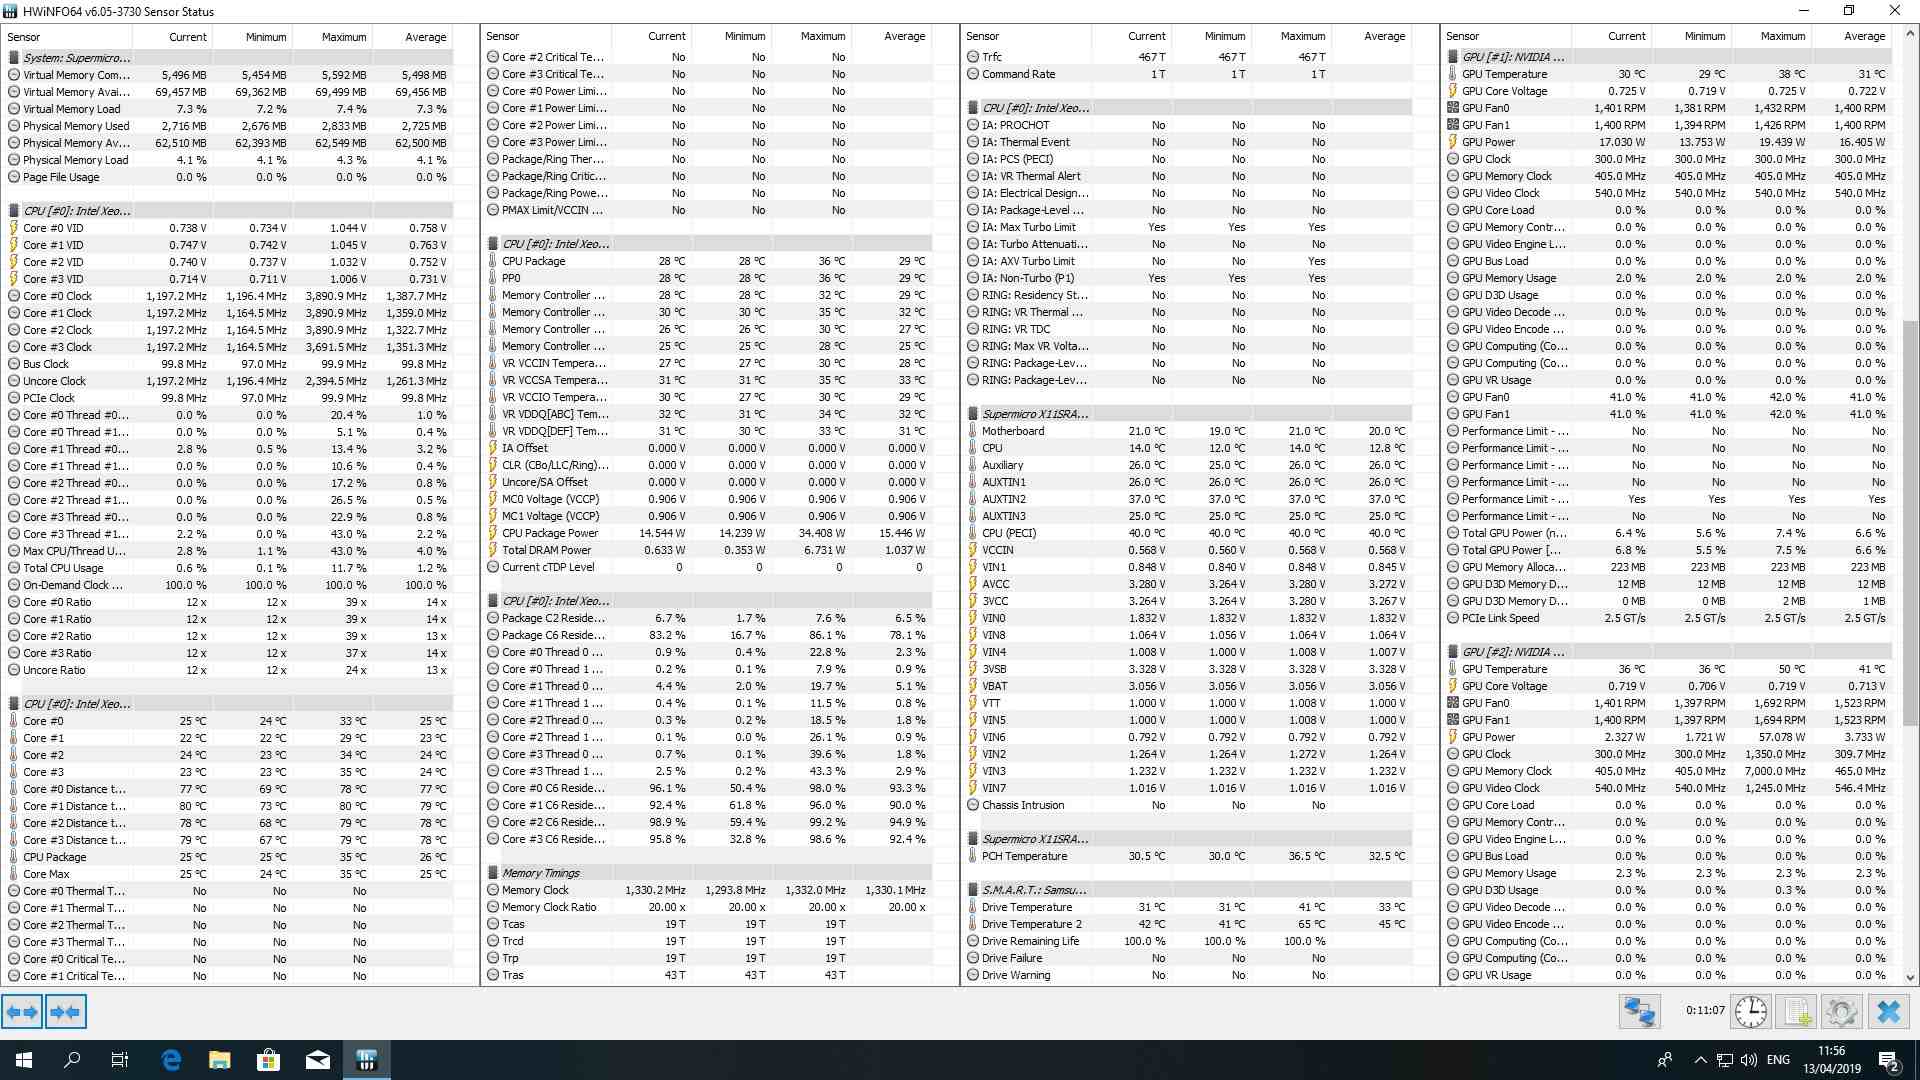Select the S.M.A.R.T.: Samsu... section header
Screen dimensions: 1920x1080
click(1188, 890)
